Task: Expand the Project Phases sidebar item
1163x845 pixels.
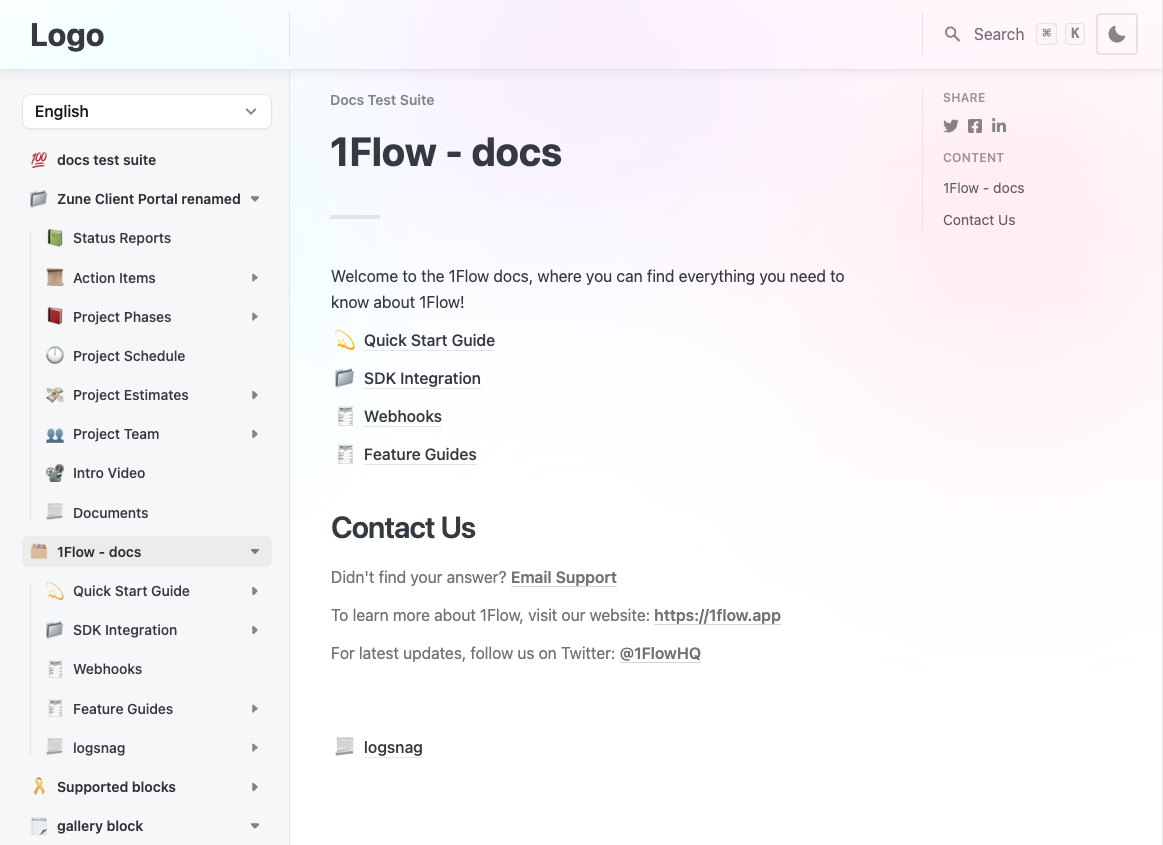Action: coord(255,317)
